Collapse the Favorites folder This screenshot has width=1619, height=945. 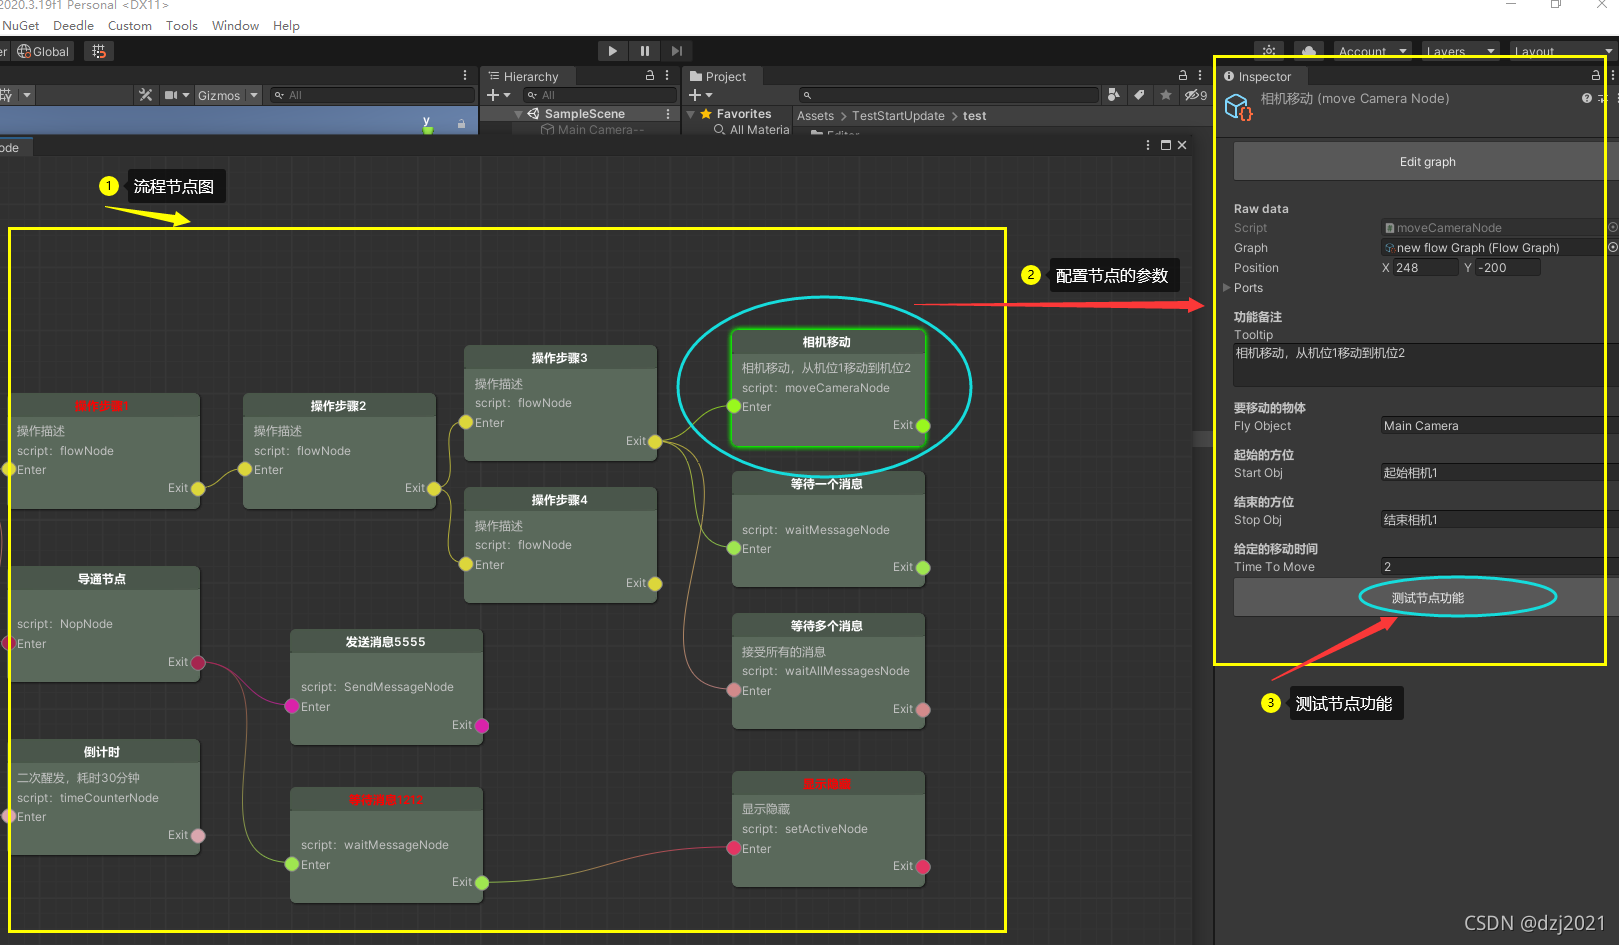coord(691,114)
